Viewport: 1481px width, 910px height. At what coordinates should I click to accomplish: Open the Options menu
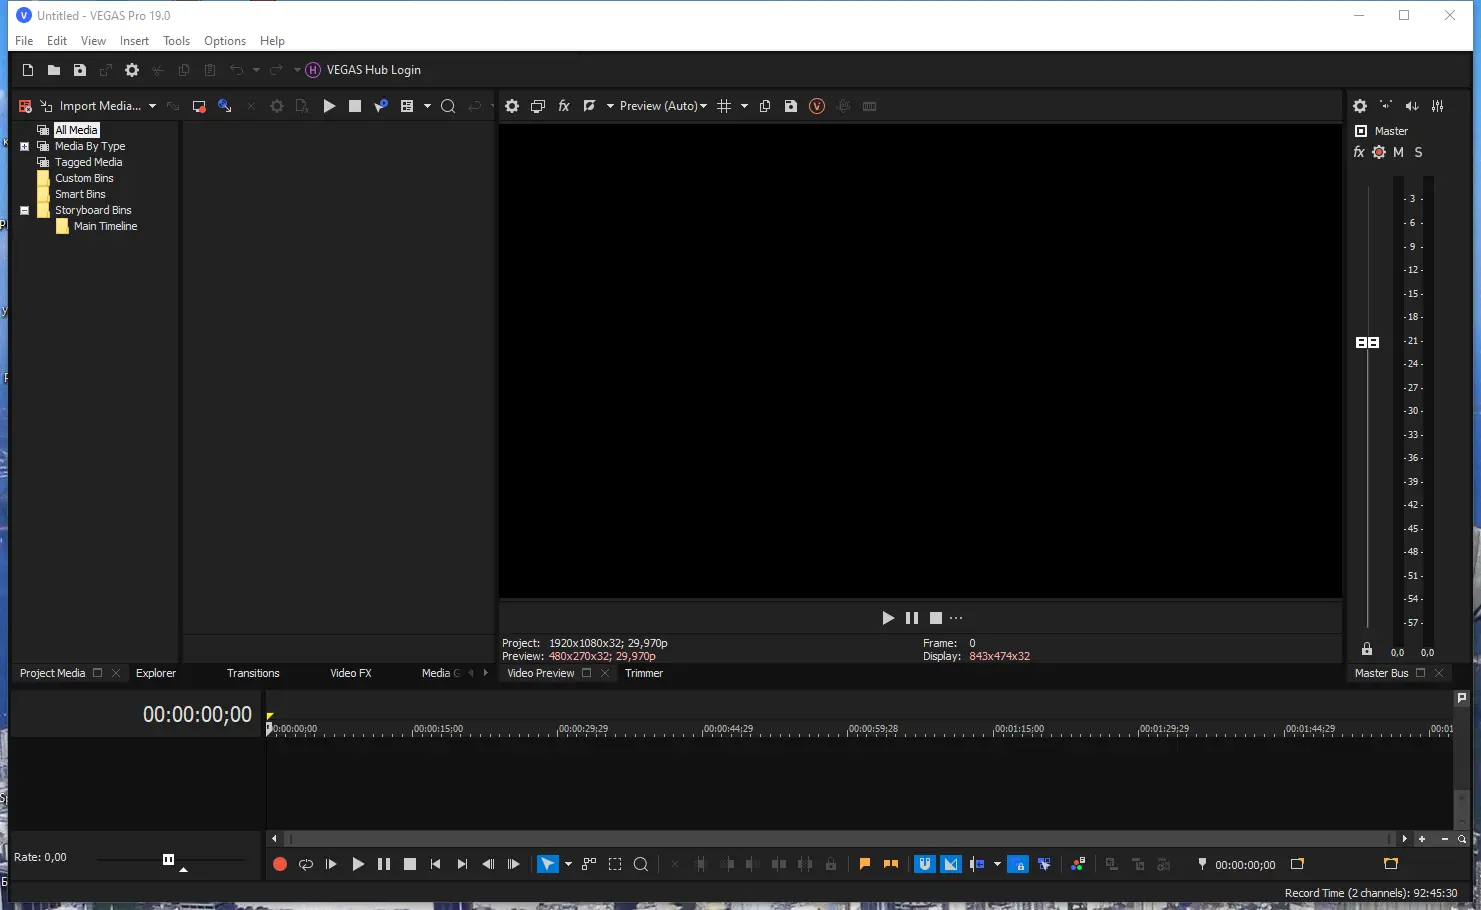pos(224,40)
